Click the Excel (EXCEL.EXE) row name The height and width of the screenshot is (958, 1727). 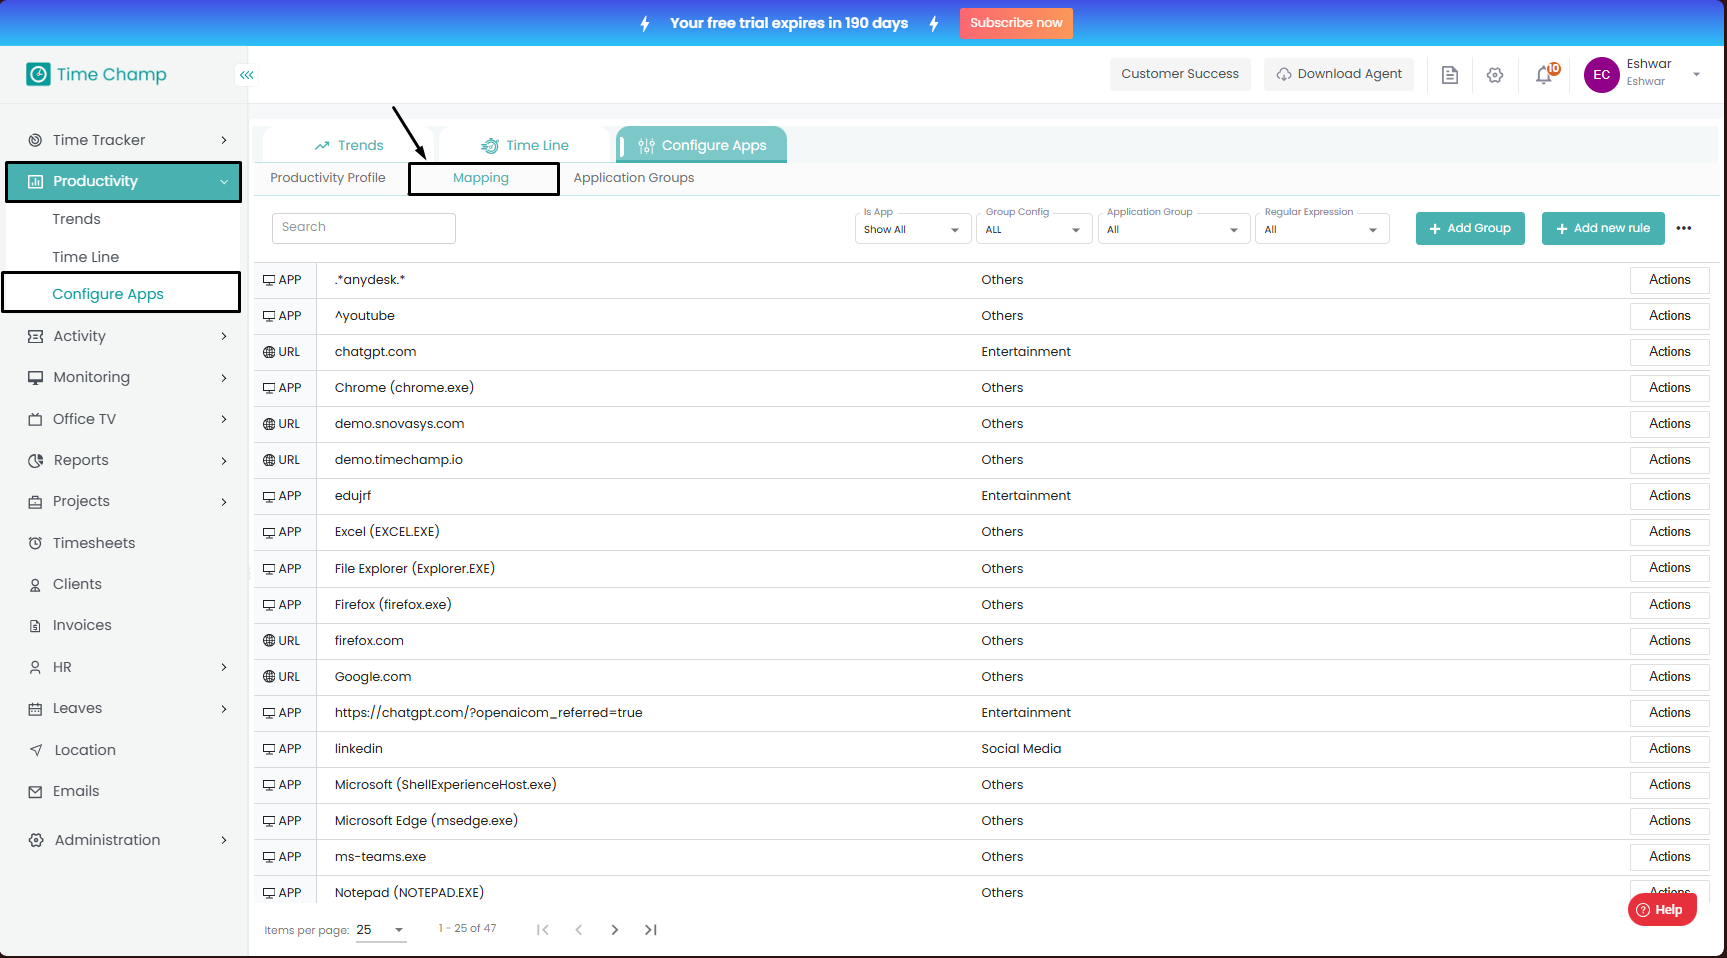(387, 532)
